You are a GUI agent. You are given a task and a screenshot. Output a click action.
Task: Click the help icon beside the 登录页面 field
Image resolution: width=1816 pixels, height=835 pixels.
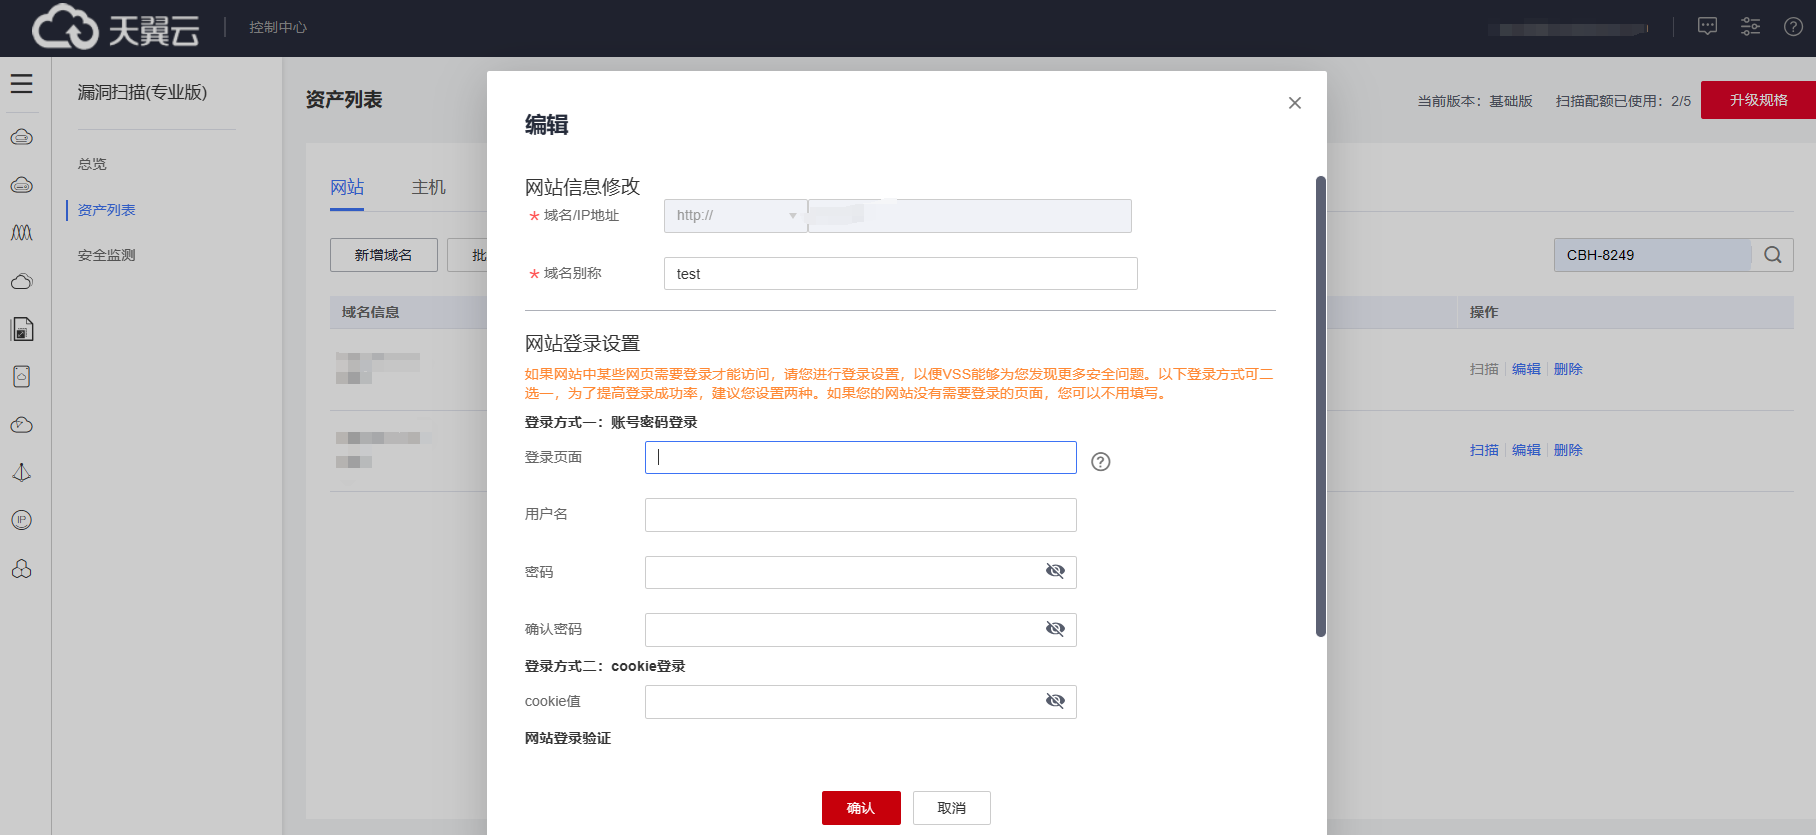click(1101, 461)
